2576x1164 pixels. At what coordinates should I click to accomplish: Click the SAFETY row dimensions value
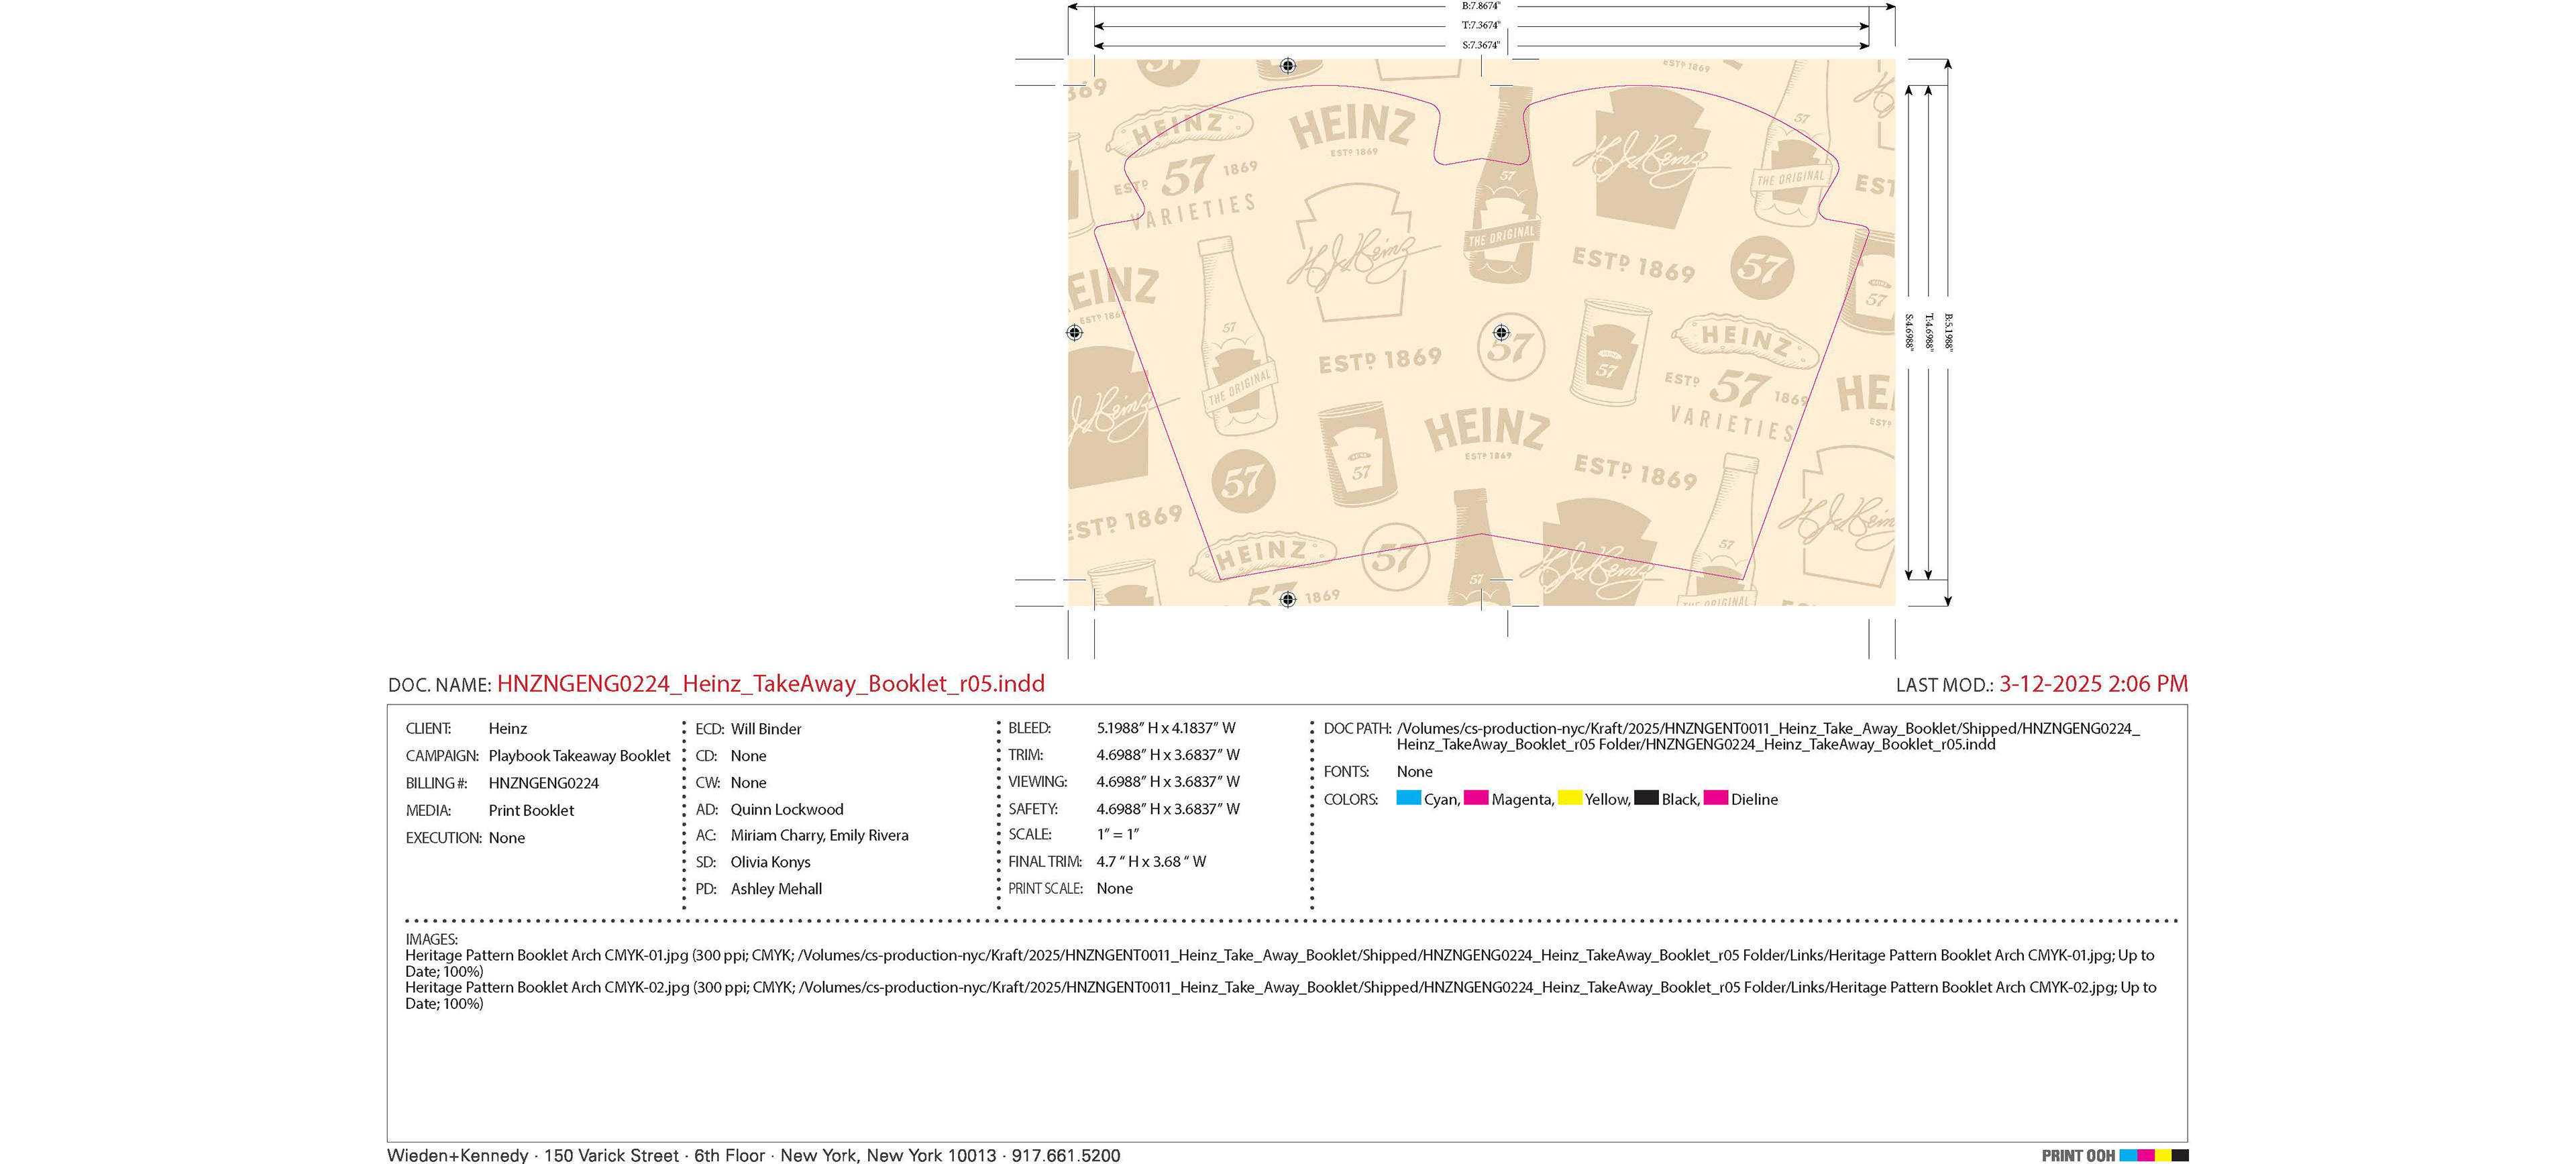pos(1168,809)
